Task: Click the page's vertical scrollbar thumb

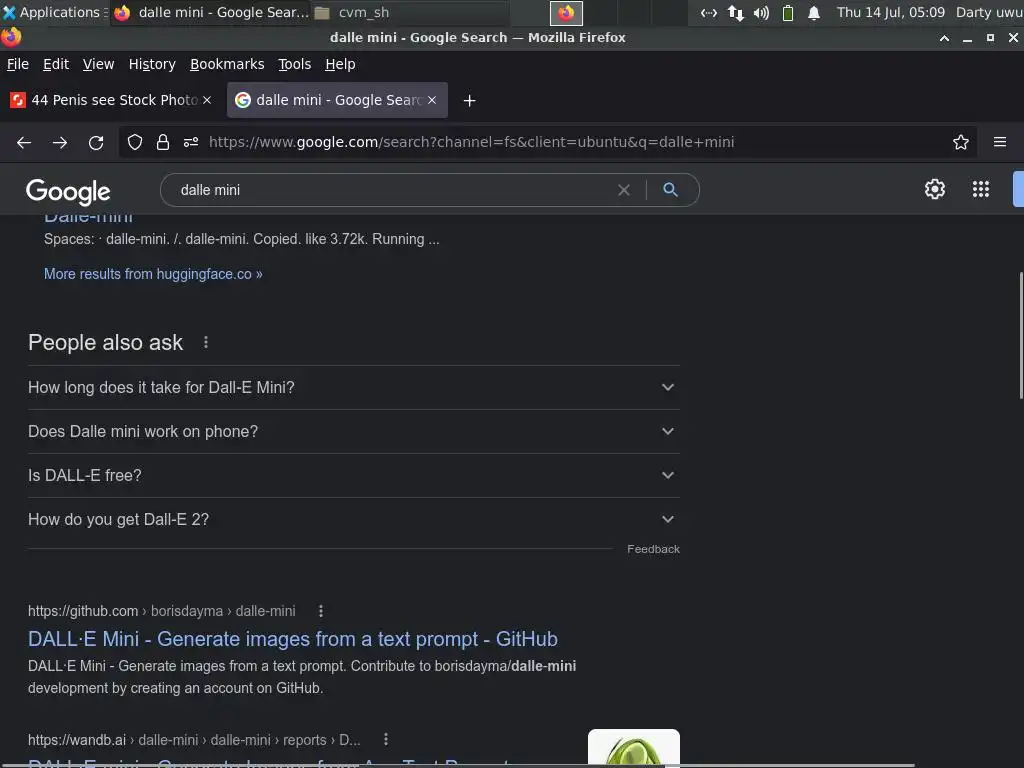Action: [1021, 336]
